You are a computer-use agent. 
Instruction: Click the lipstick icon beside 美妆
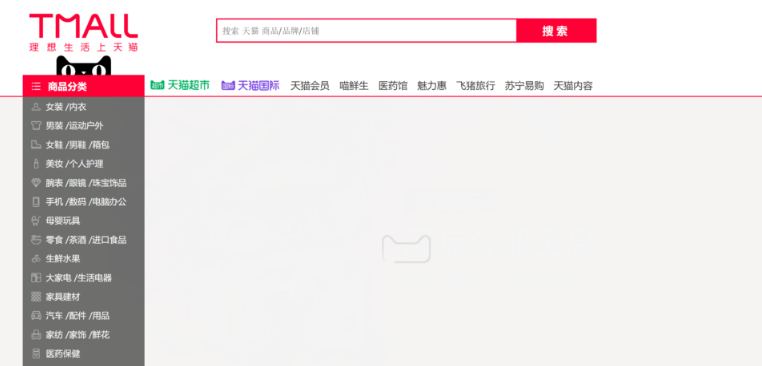tap(36, 164)
